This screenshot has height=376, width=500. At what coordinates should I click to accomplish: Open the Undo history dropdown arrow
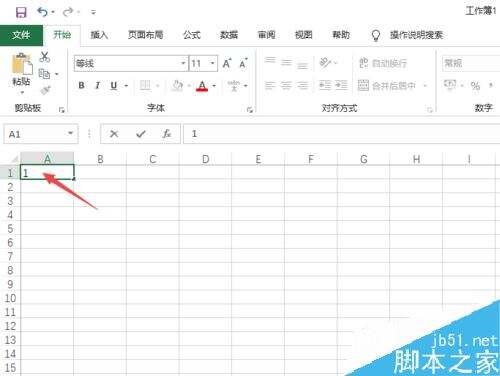click(53, 12)
